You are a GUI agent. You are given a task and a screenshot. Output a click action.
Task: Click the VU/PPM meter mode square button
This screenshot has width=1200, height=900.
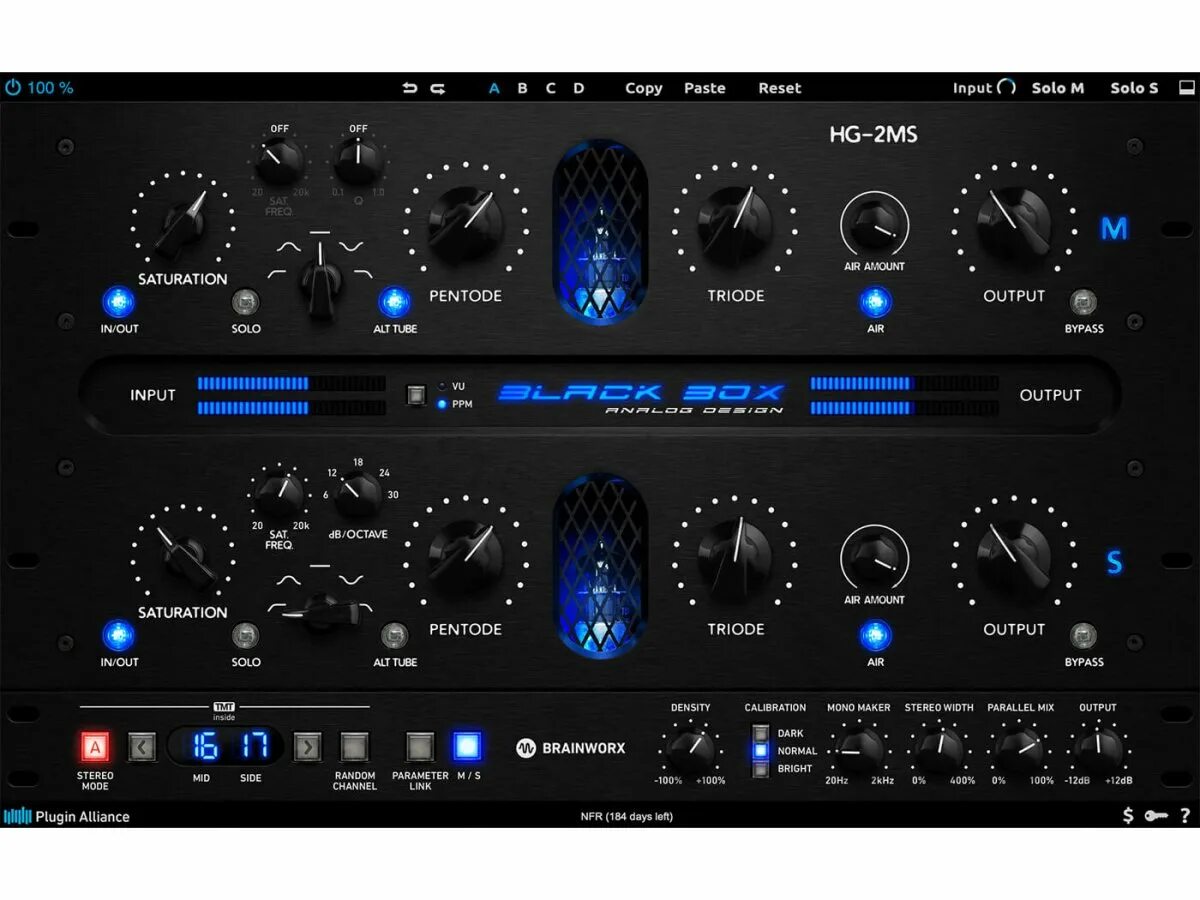pos(416,394)
